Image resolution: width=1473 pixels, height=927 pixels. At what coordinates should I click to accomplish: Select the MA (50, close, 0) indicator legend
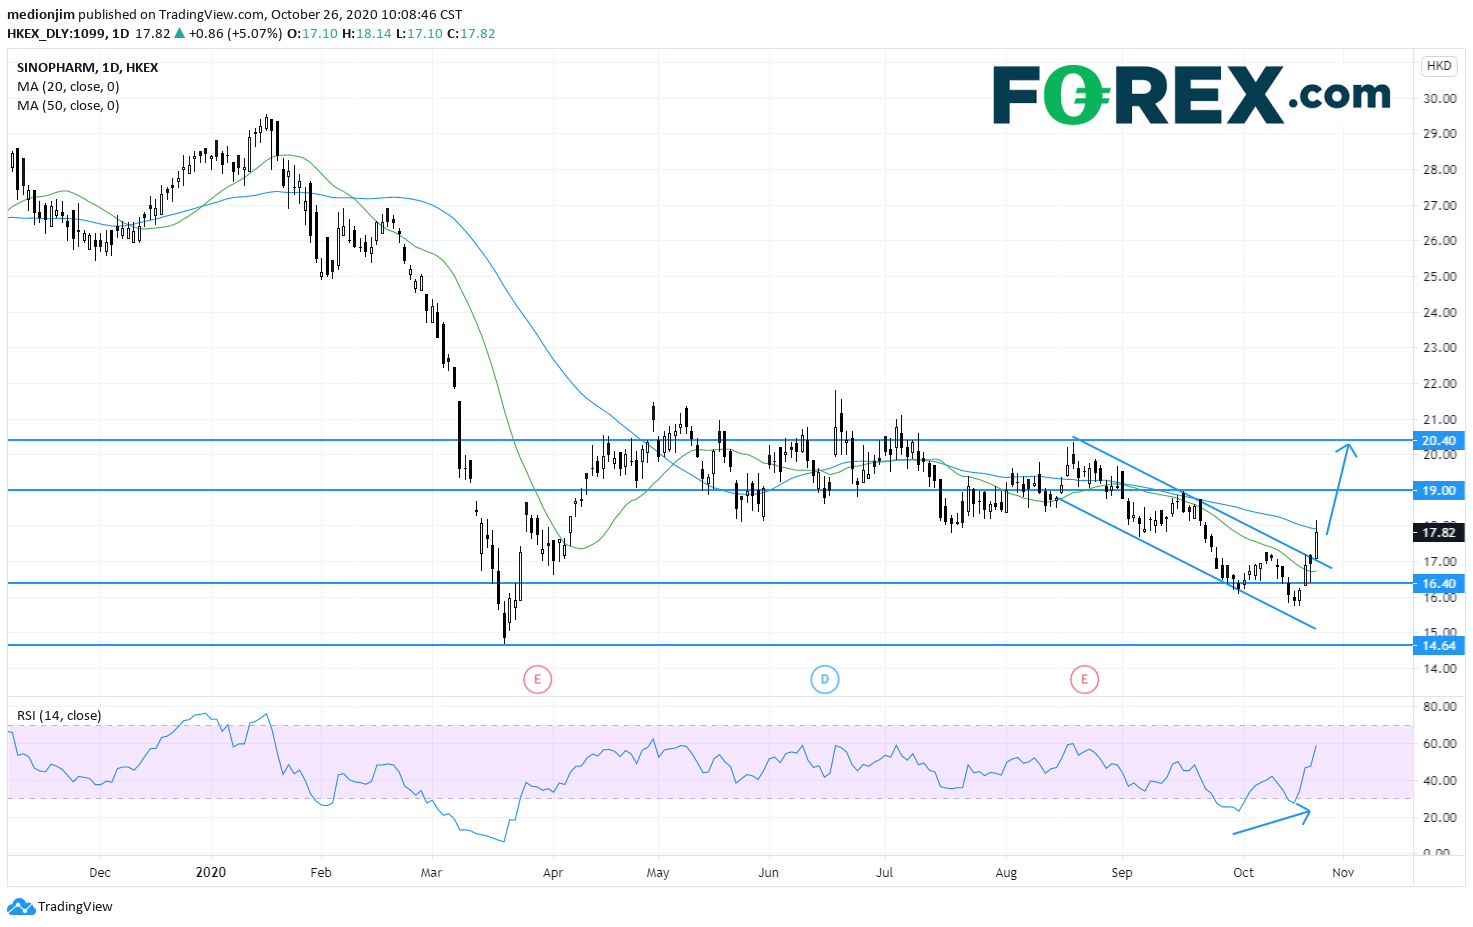[68, 106]
